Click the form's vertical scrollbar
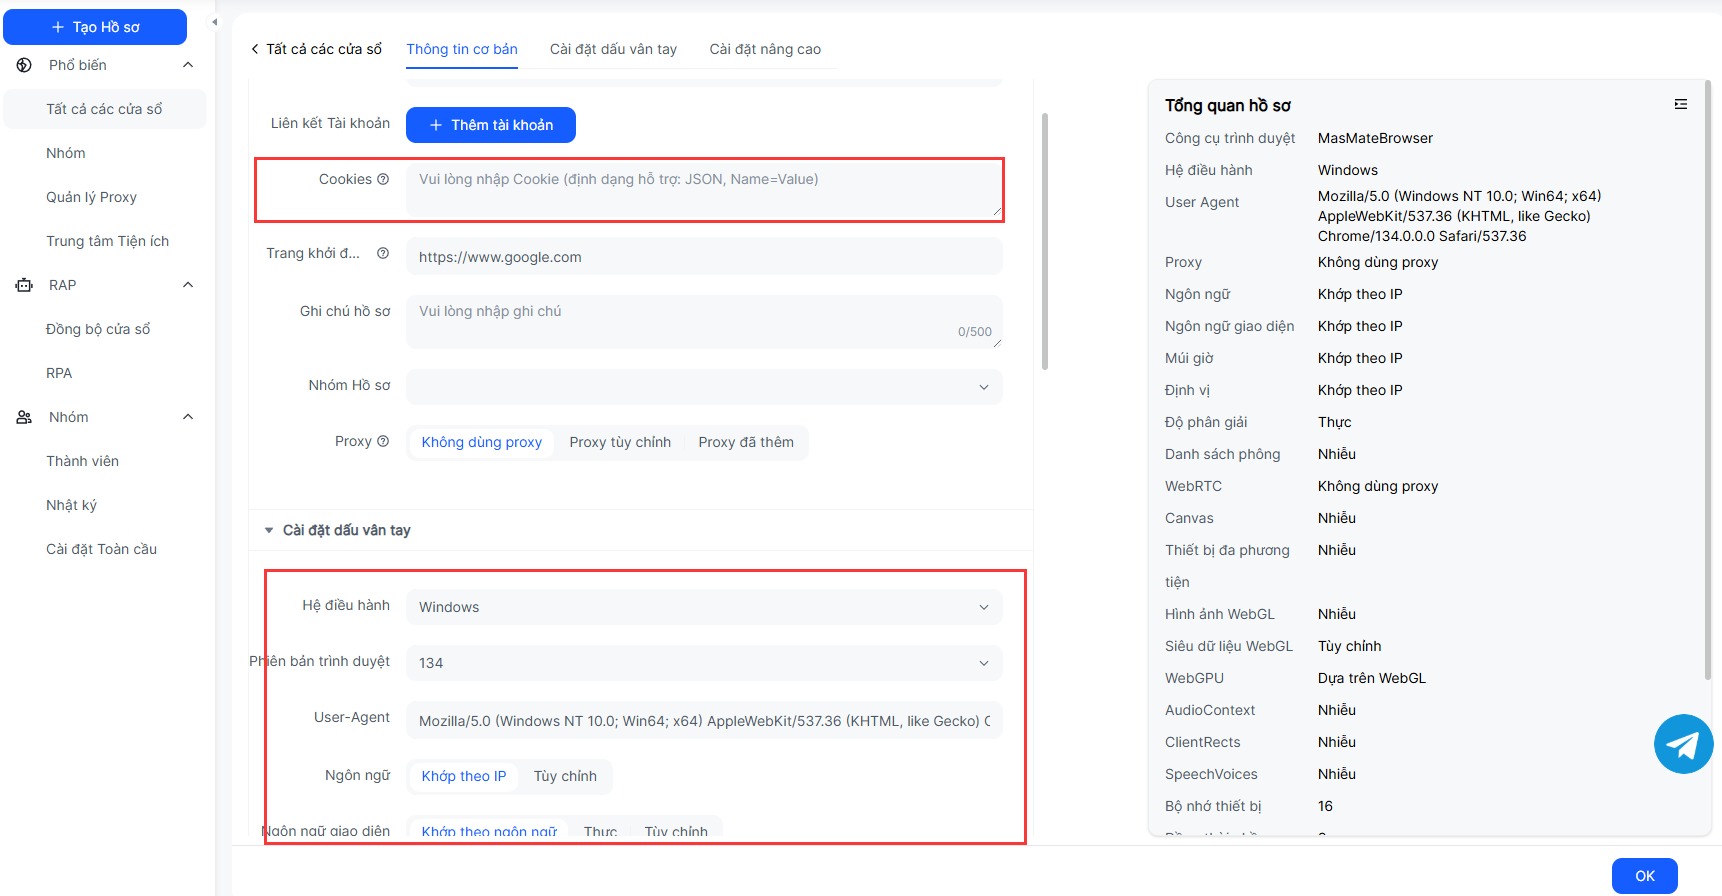Viewport: 1722px width, 896px height. (x=1045, y=240)
